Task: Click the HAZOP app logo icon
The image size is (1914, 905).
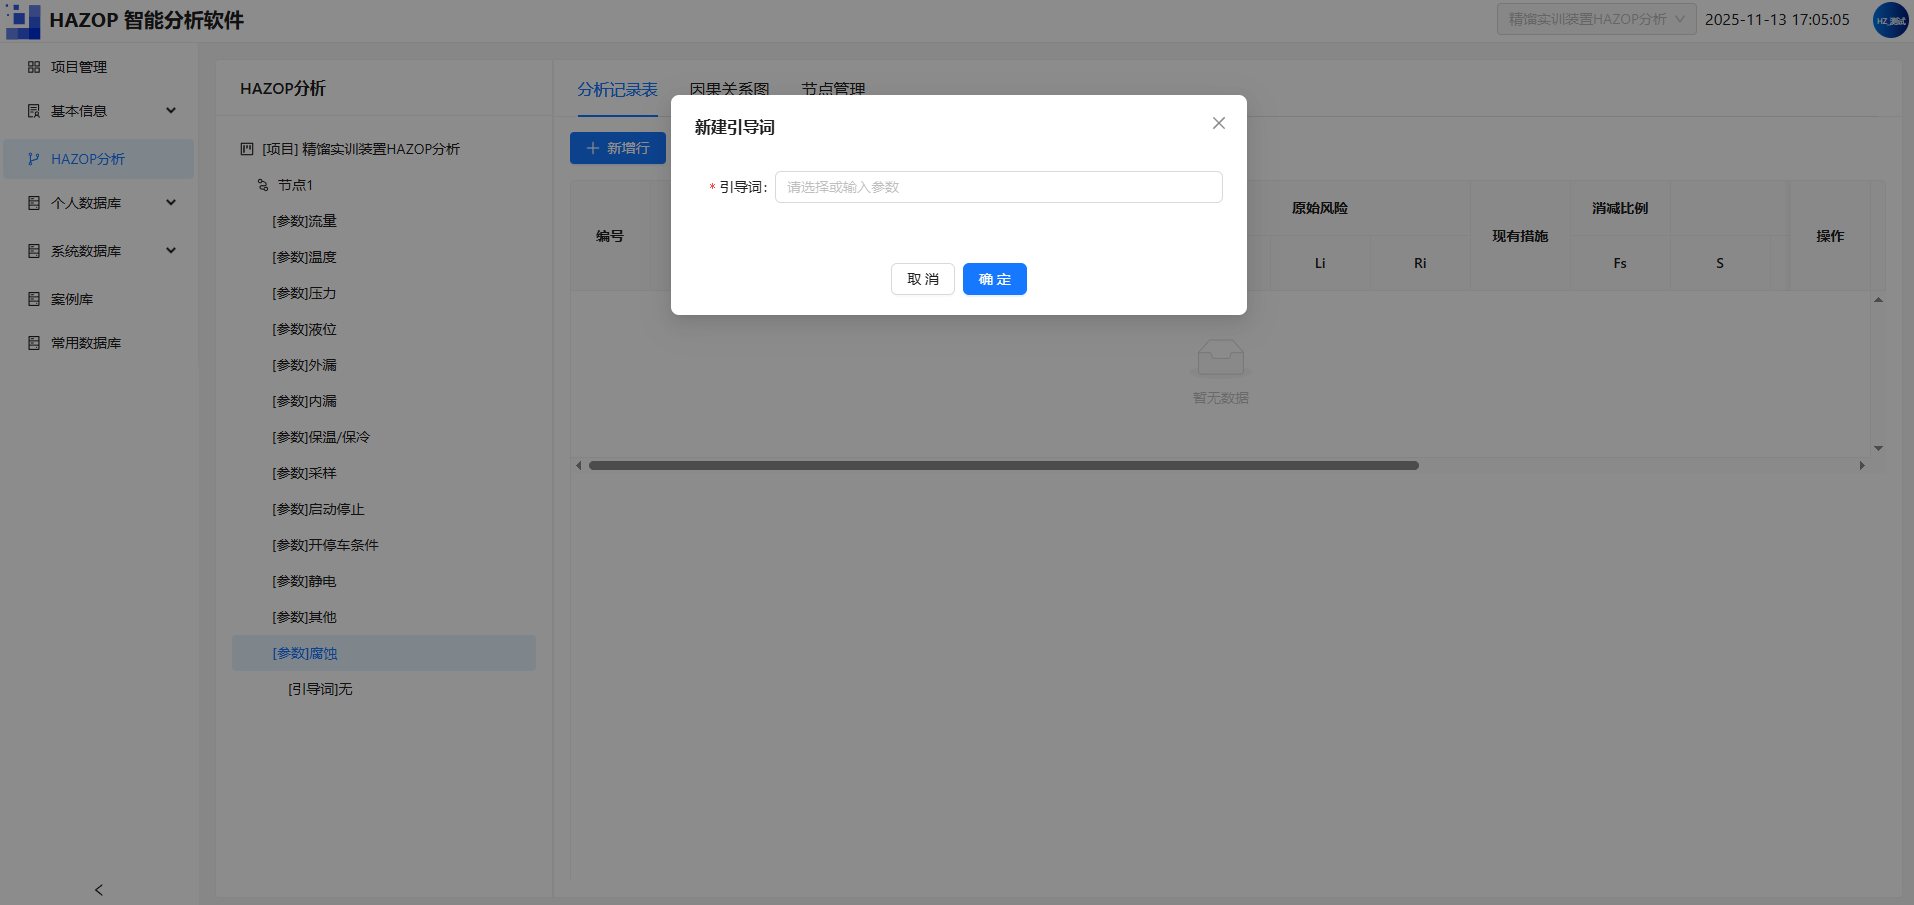Action: point(23,20)
